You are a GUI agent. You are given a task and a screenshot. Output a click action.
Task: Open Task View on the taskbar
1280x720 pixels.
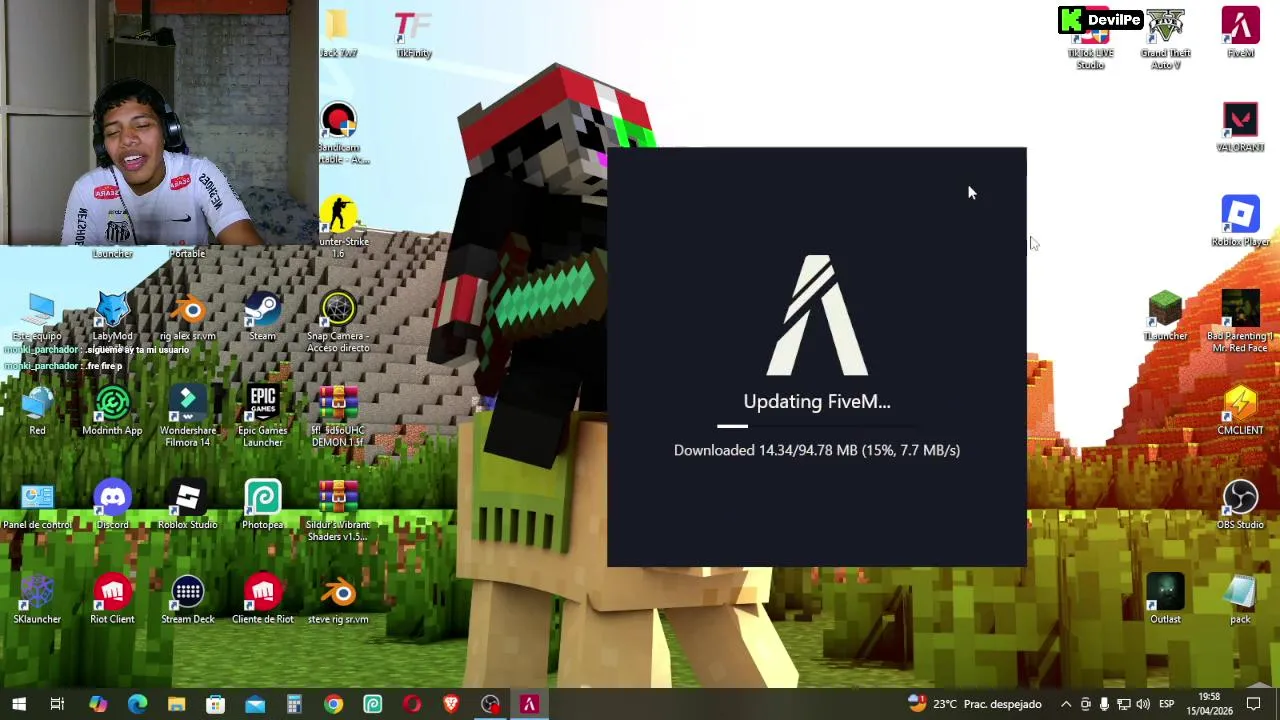57,704
